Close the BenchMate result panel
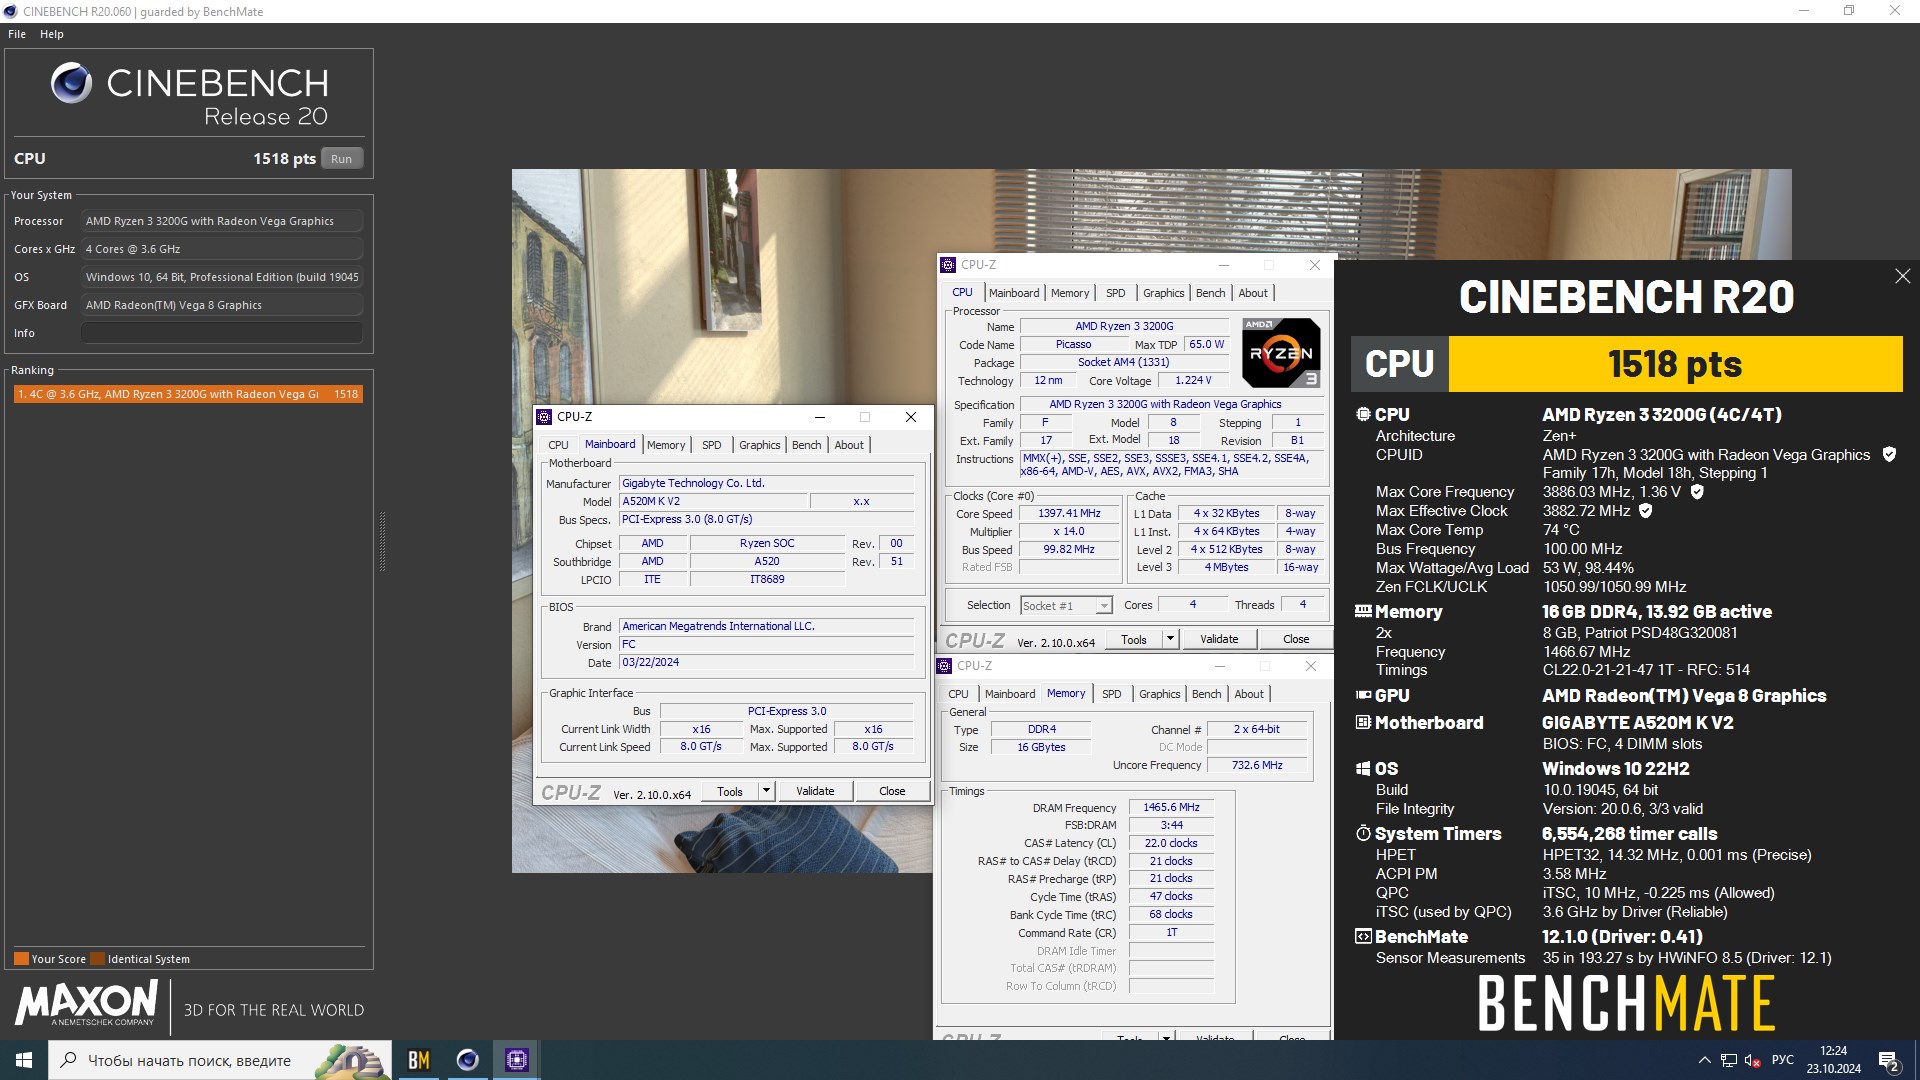 (x=1902, y=276)
